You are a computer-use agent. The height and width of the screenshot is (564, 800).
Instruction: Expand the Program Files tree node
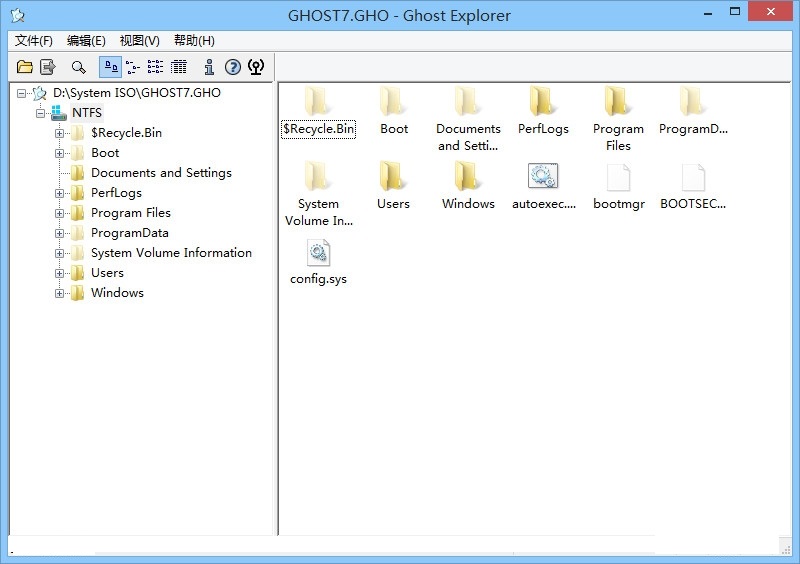pos(60,213)
